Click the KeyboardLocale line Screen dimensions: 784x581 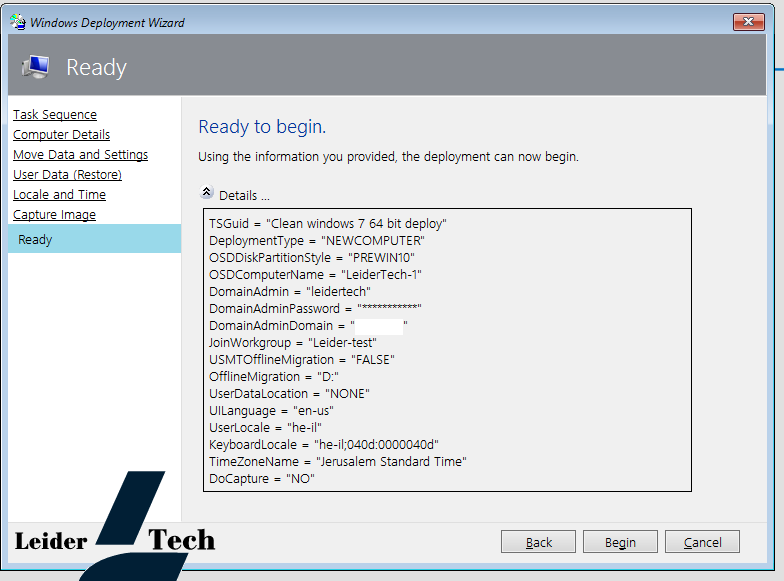324,444
